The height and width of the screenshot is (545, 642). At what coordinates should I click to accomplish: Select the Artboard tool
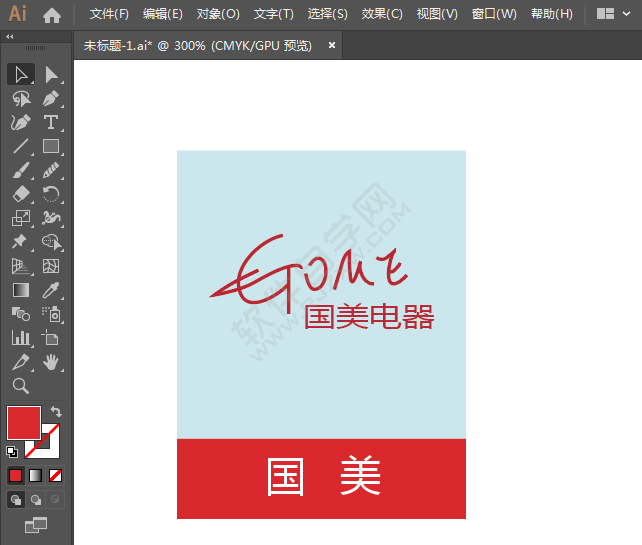pos(51,338)
